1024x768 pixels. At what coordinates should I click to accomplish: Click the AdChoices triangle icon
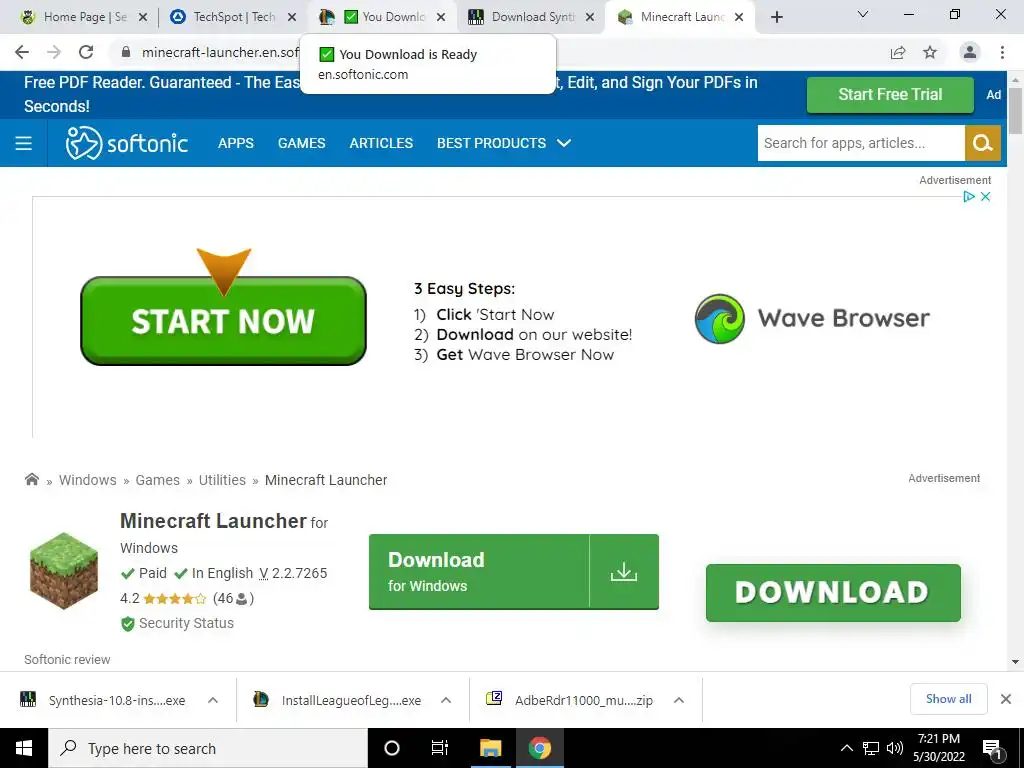tap(969, 197)
